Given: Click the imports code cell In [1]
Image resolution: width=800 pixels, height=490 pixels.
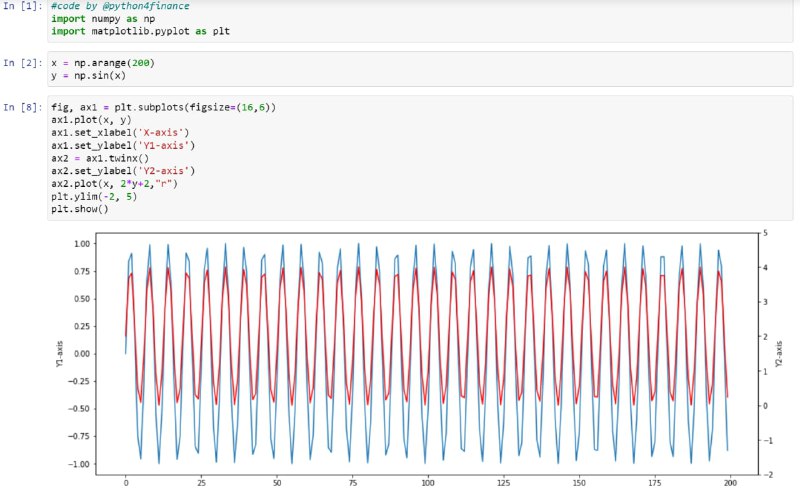Looking at the screenshot, I should tap(420, 20).
